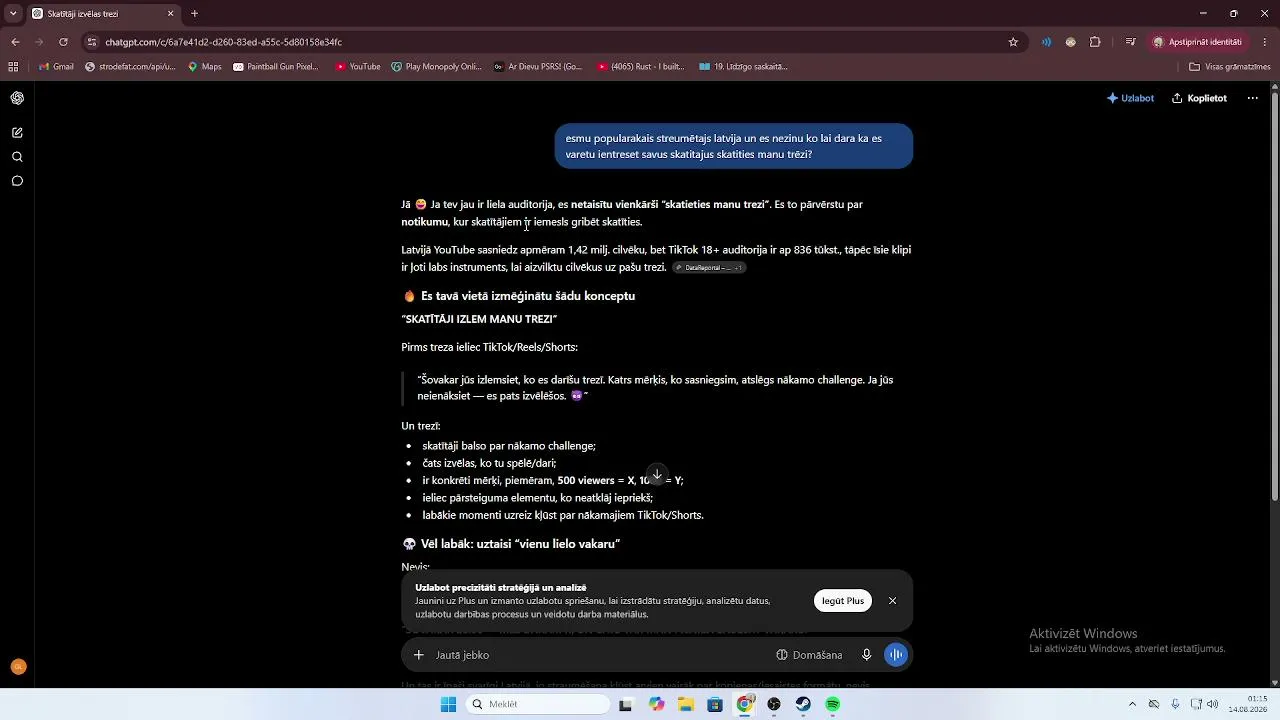Open the Domāšana mode selector

coord(809,655)
